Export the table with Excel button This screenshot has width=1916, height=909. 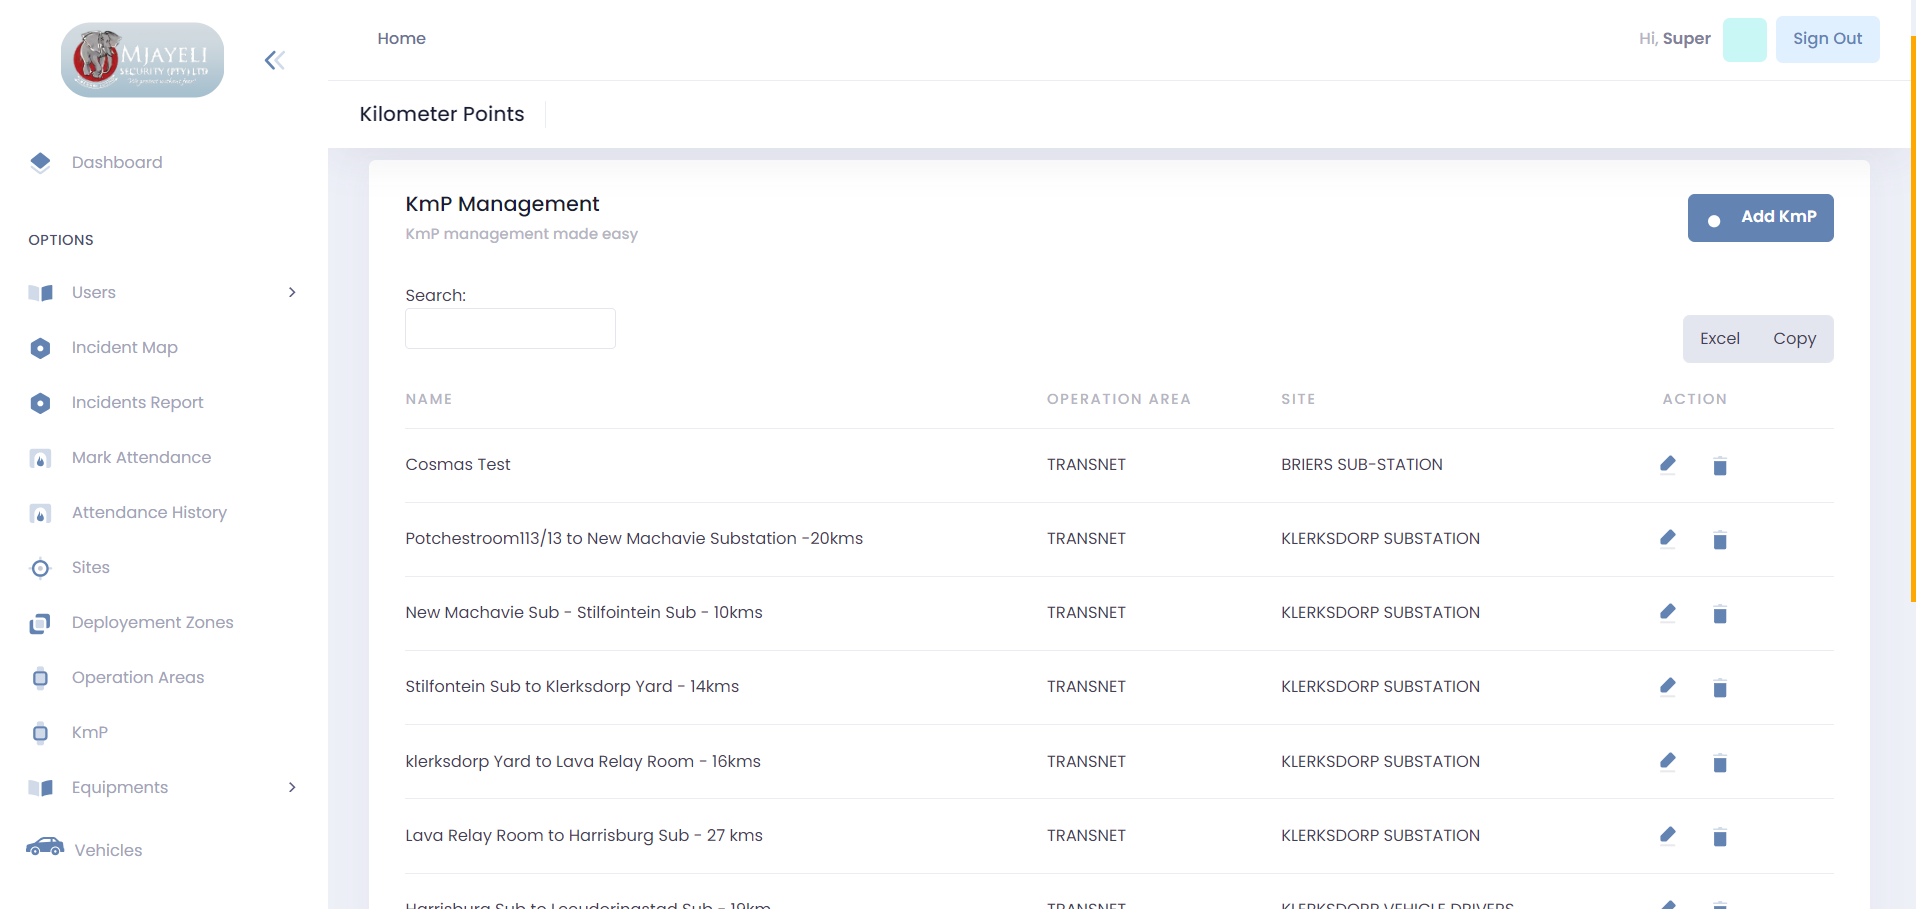point(1719,339)
